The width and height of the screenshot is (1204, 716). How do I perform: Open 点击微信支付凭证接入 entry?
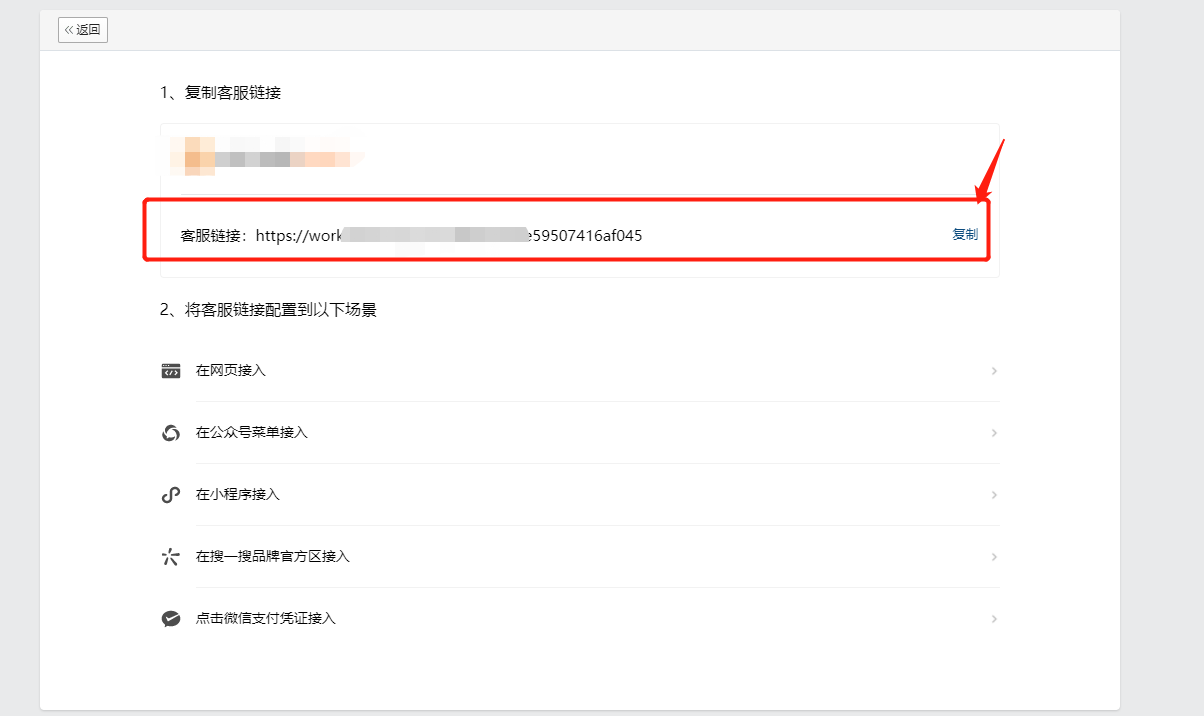pos(266,619)
